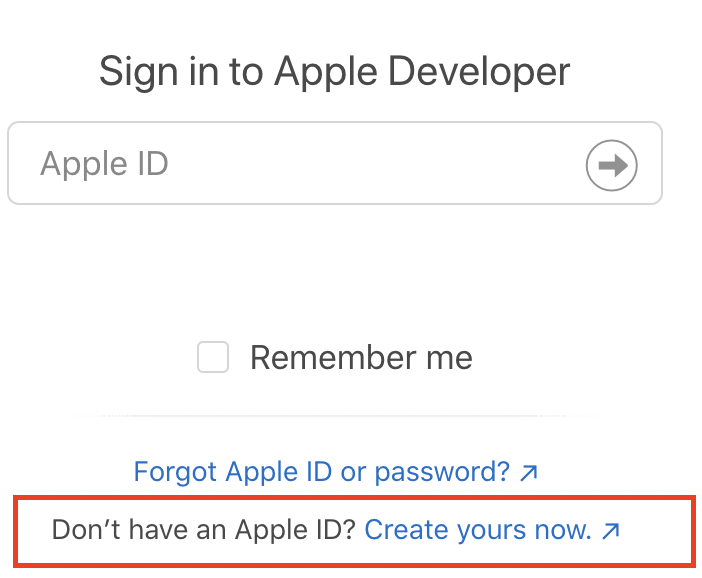Click the external-link arrow beside Forgot password link
This screenshot has height=578, width=702.
point(530,473)
